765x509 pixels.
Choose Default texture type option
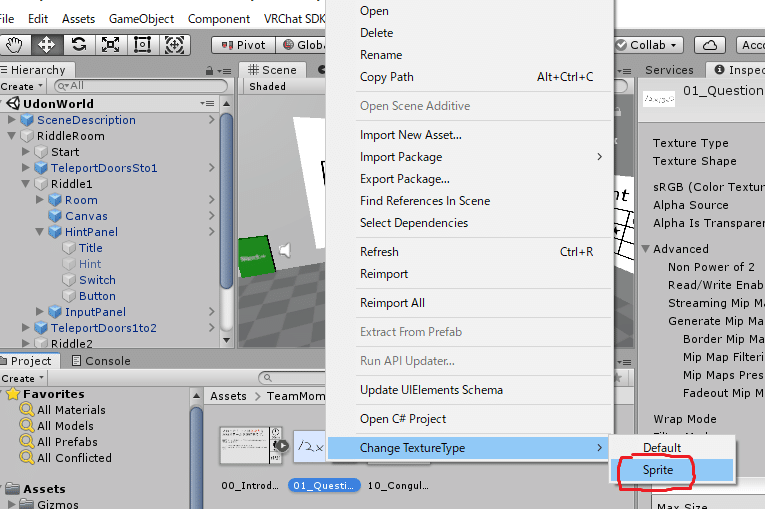673,448
